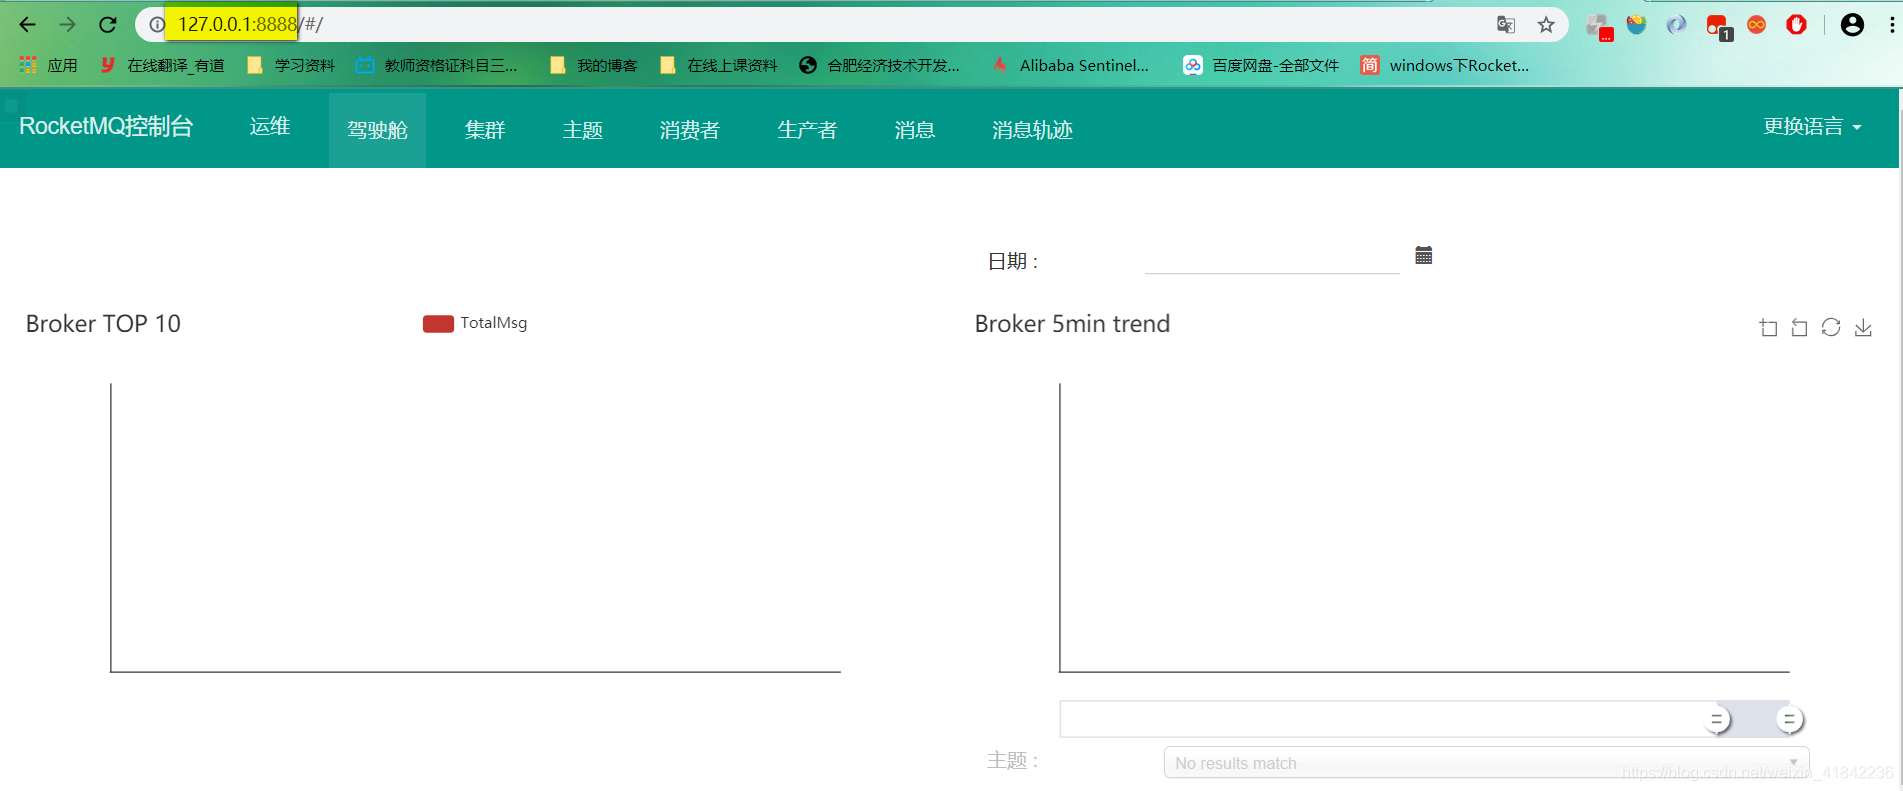The width and height of the screenshot is (1903, 791).
Task: Open the 消费者 consumer tab
Action: 690,130
